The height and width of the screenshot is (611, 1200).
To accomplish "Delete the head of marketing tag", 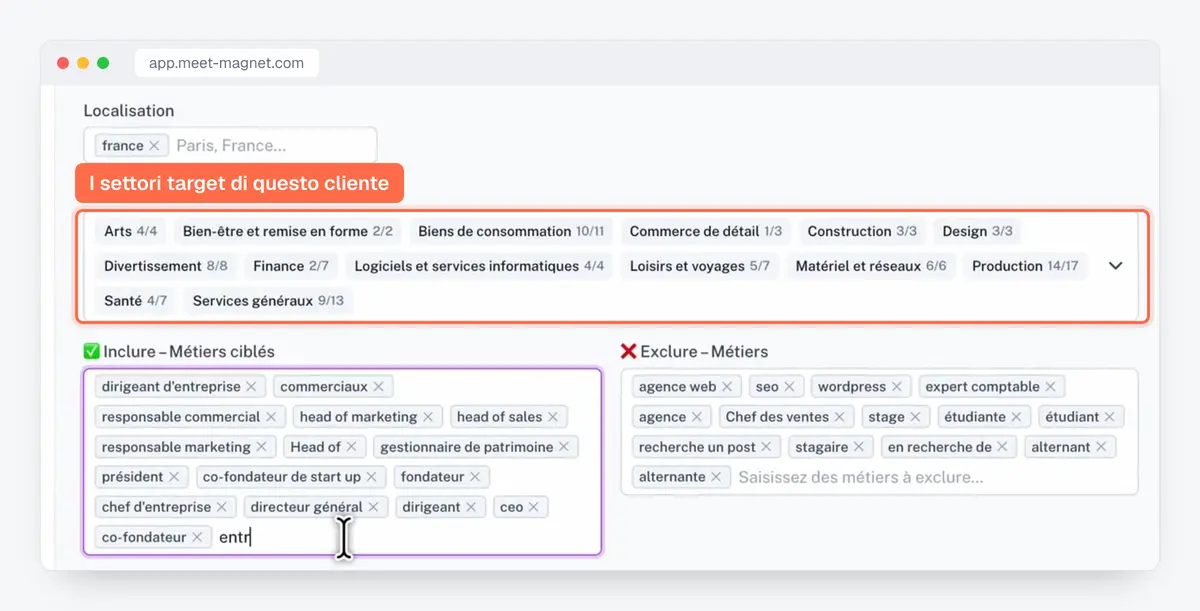I will click(x=428, y=417).
